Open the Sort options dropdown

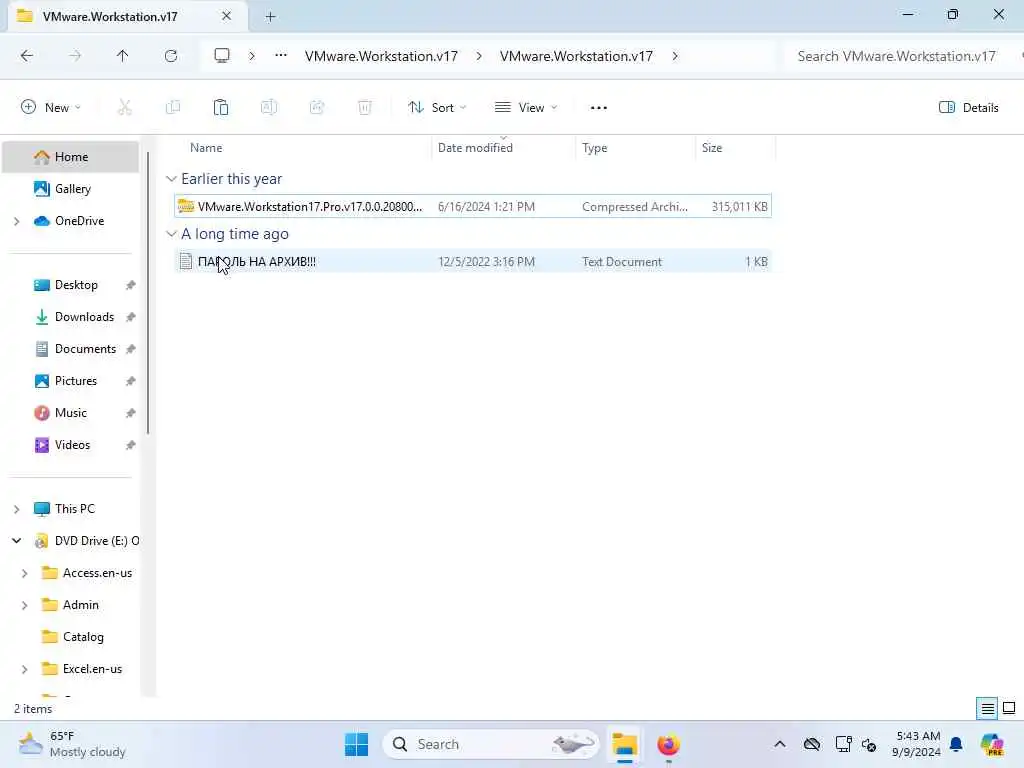click(437, 108)
